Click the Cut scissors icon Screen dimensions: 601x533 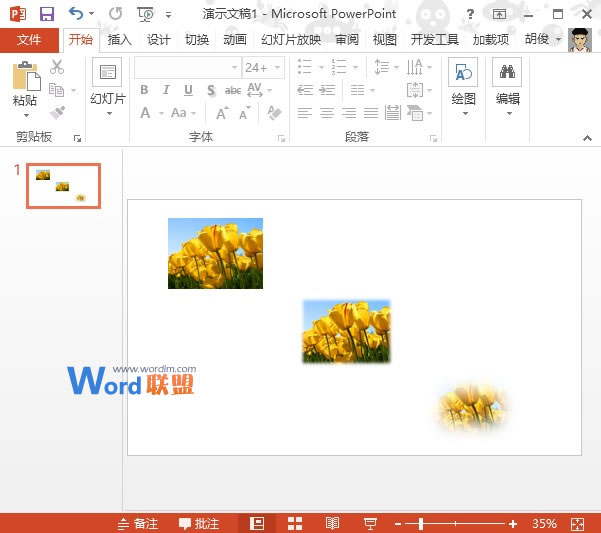[x=57, y=67]
